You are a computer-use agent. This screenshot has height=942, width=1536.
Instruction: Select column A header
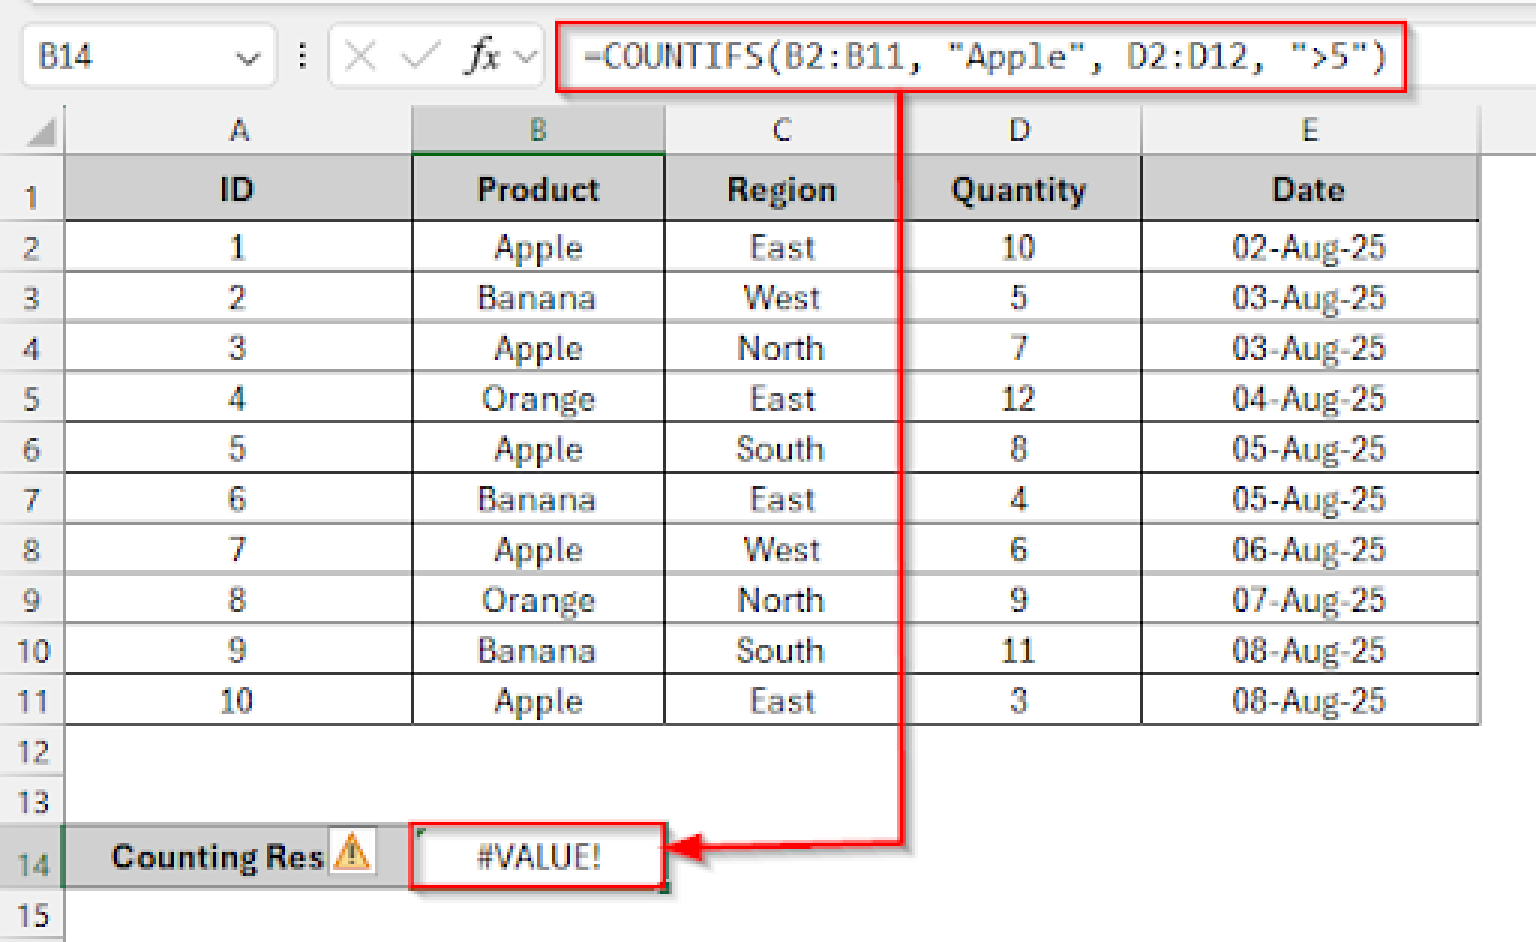point(238,130)
